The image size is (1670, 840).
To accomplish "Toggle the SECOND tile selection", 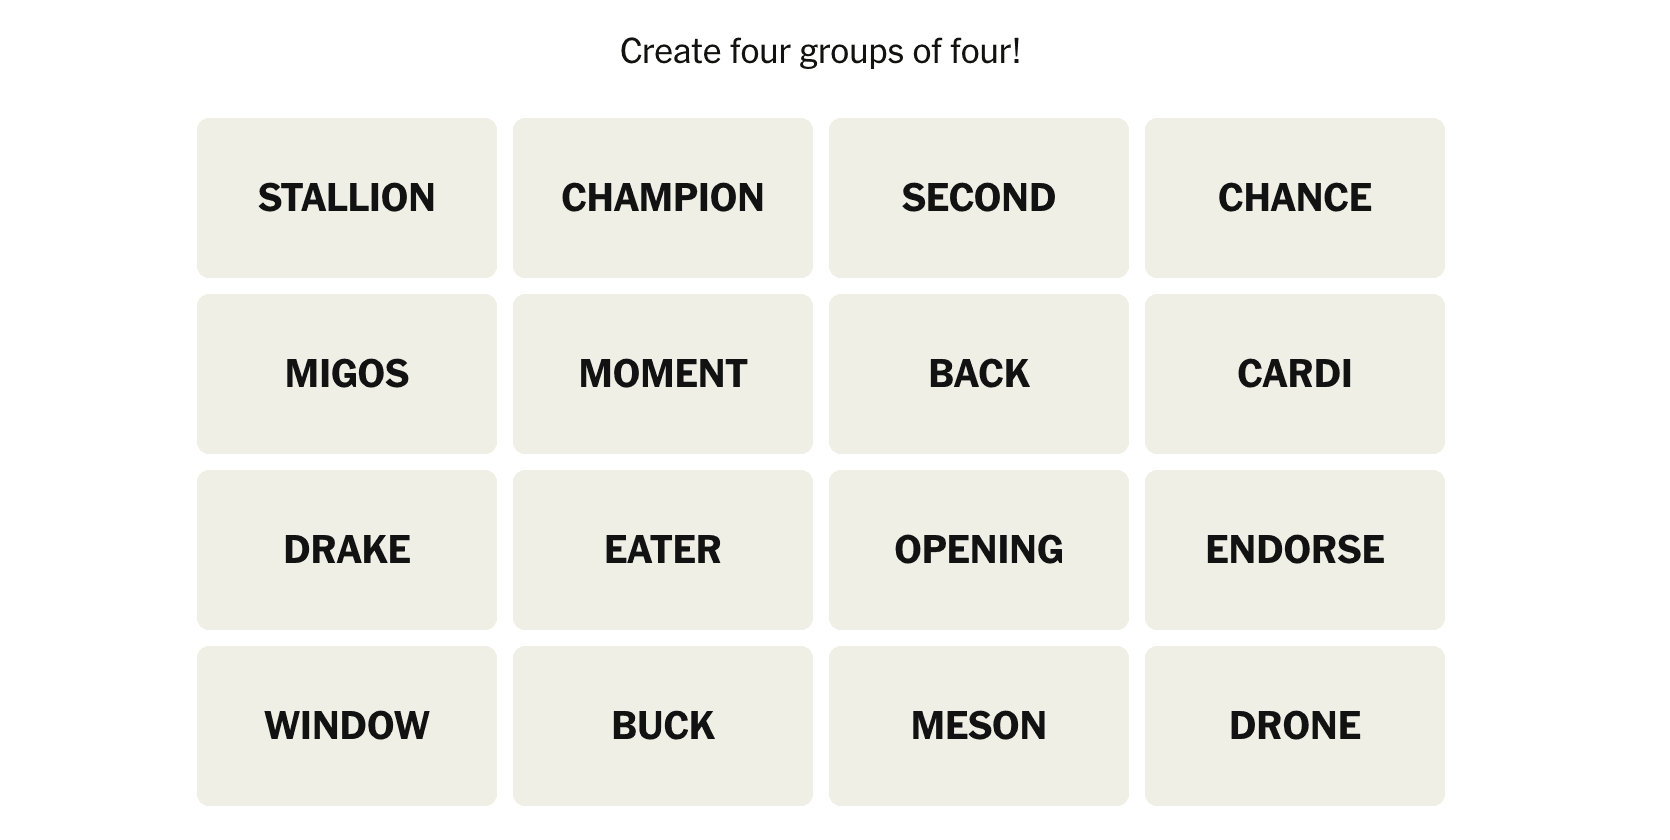I will coord(978,198).
